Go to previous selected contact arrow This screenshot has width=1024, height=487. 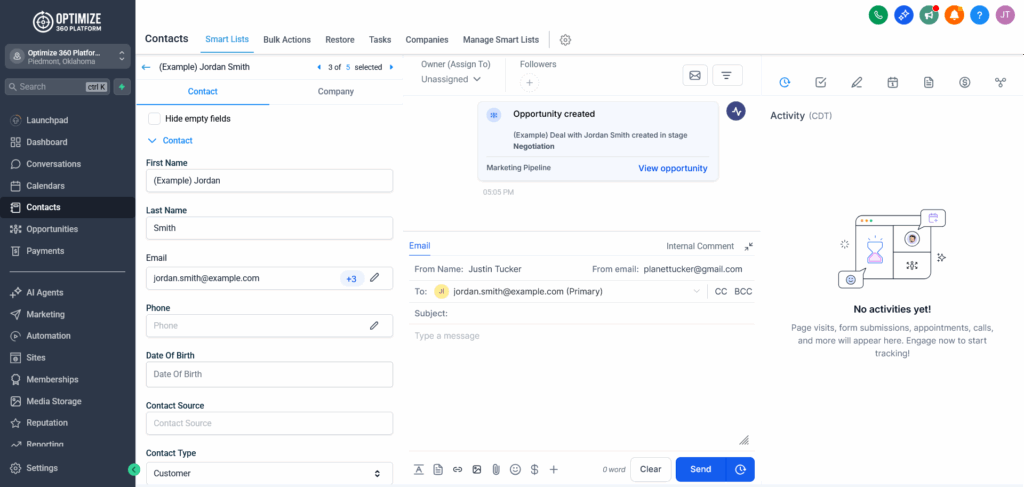pyautogui.click(x=319, y=67)
